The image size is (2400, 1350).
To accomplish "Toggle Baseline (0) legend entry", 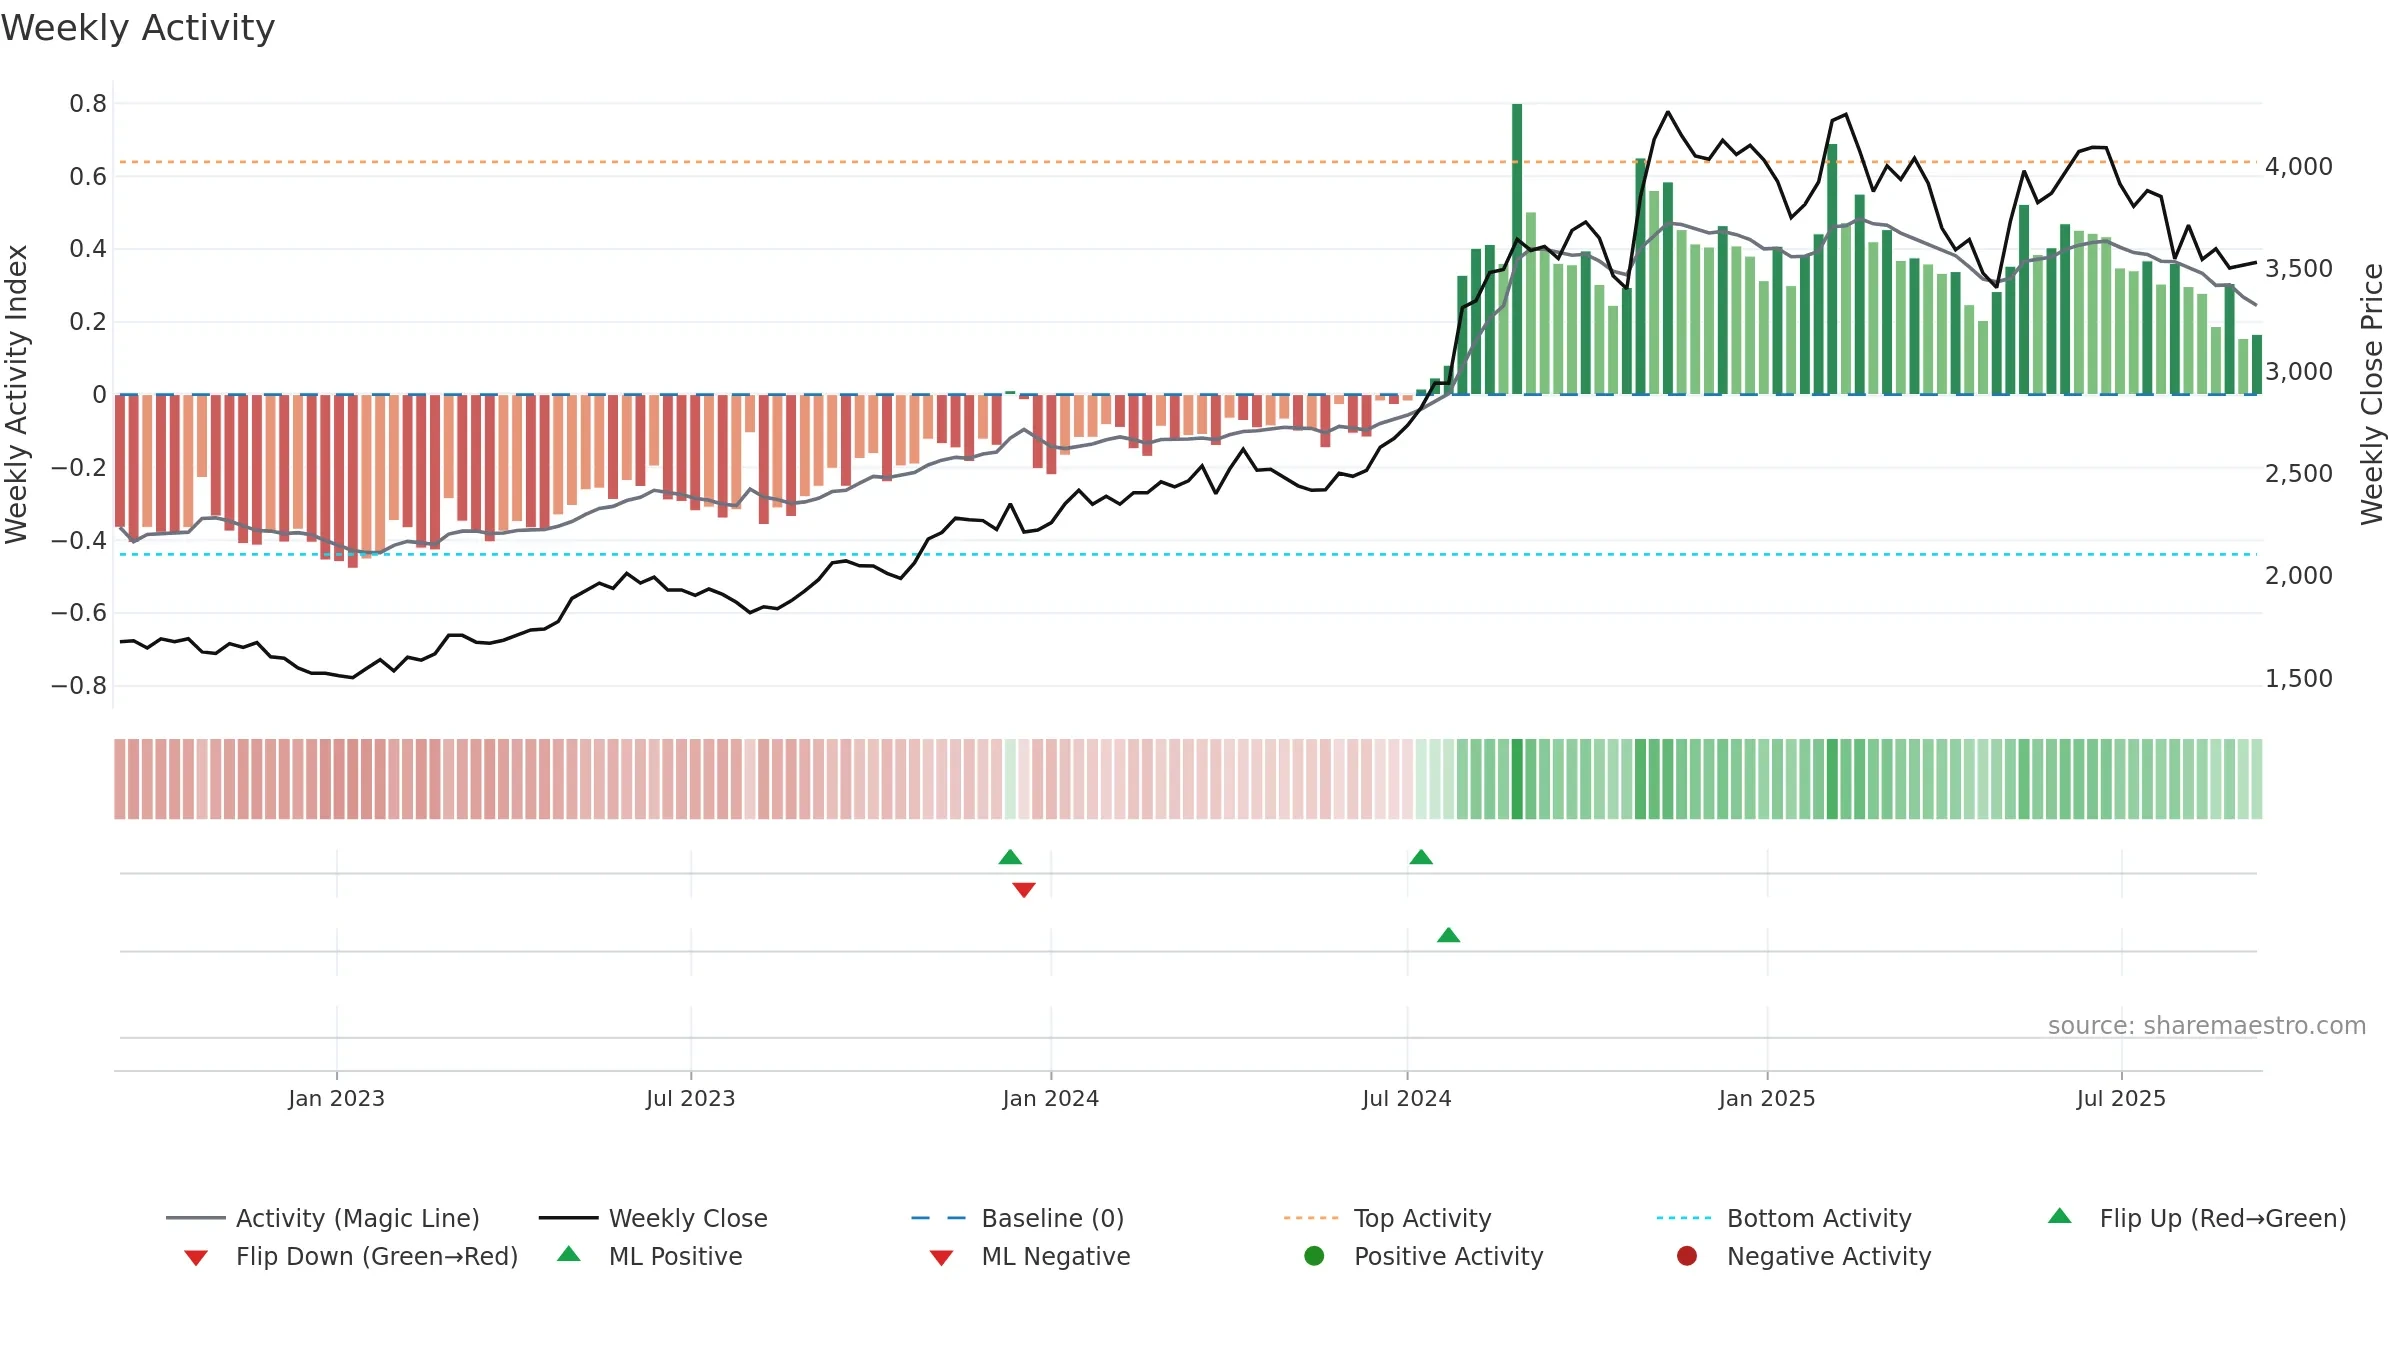I will 1018,1218.
